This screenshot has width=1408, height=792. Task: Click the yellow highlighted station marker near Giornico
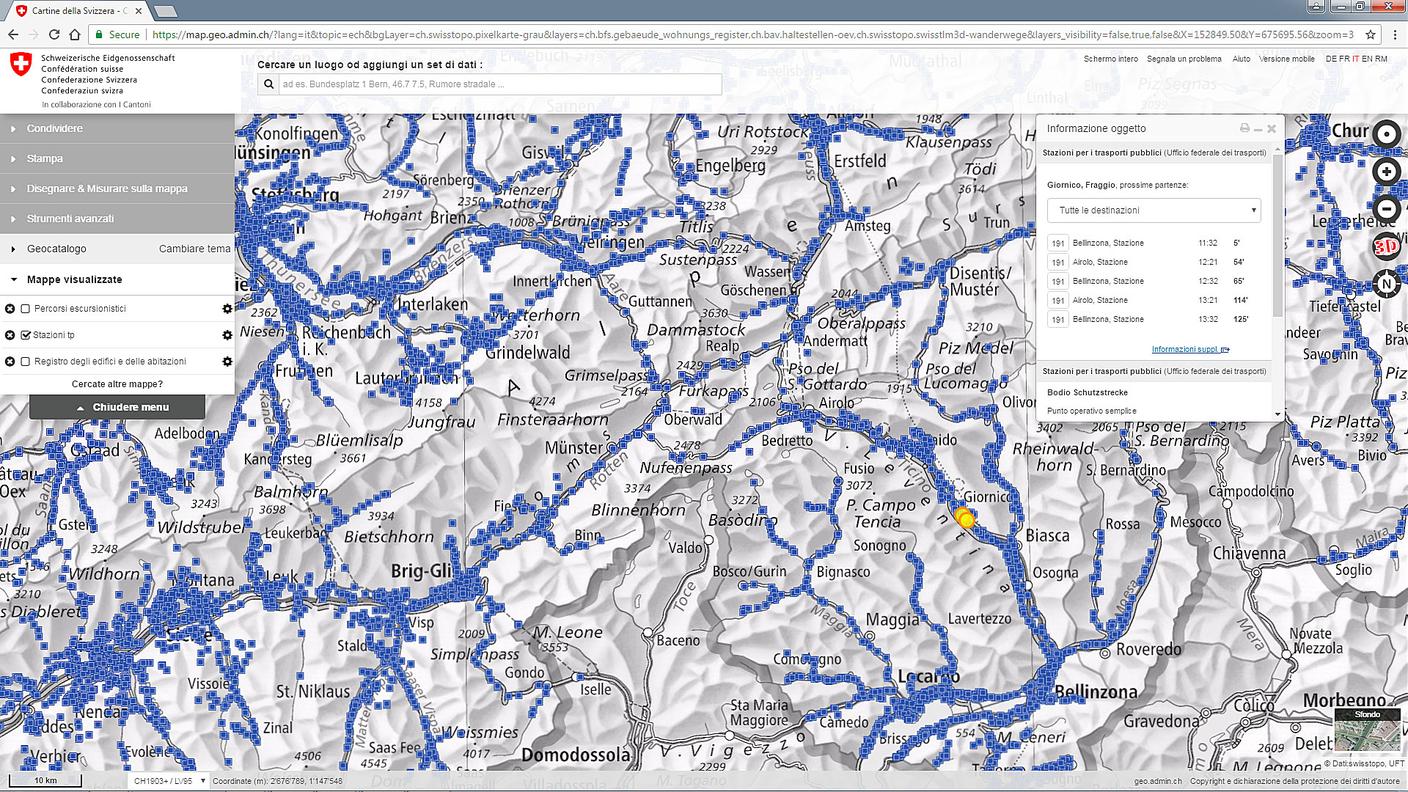(964, 518)
